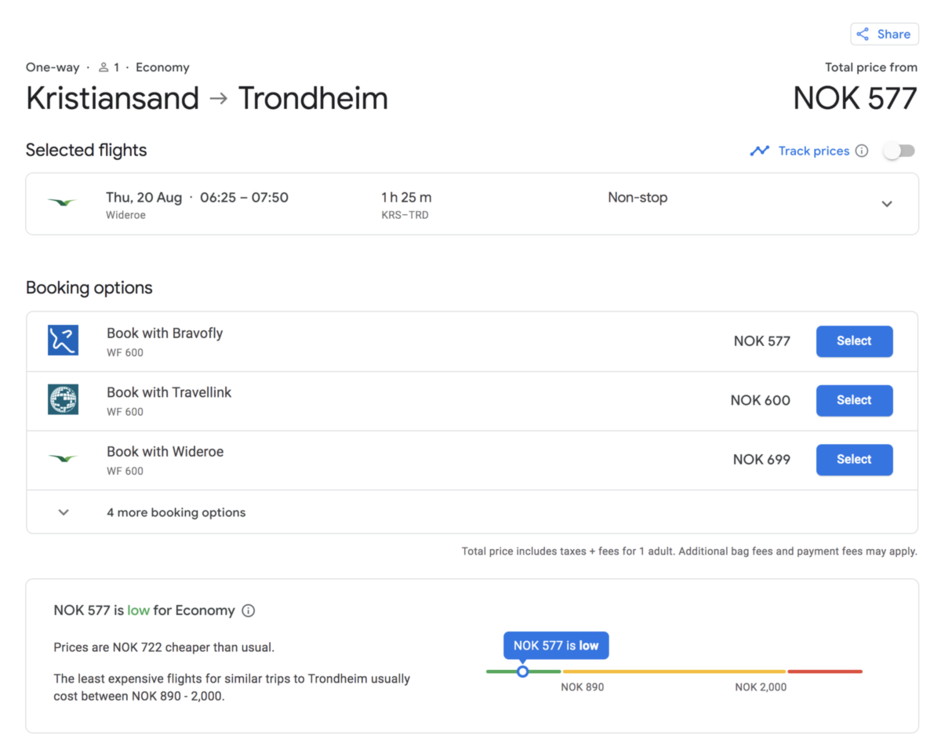Click the Travellink logo icon
This screenshot has width=941, height=750.
(x=63, y=400)
